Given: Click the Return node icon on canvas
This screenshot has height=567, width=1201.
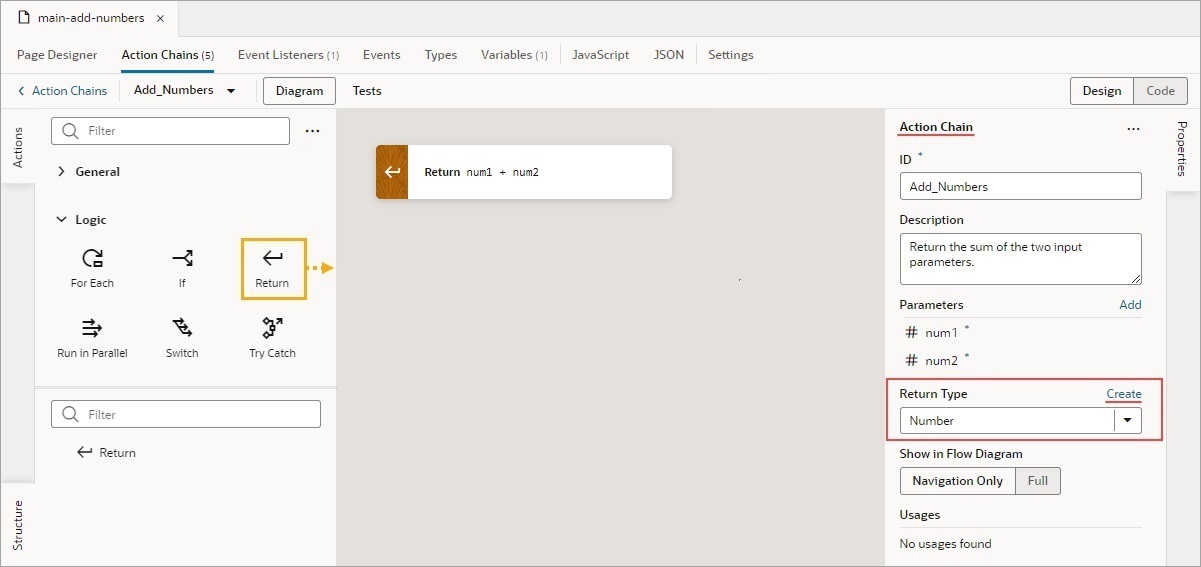Looking at the screenshot, I should tap(392, 172).
